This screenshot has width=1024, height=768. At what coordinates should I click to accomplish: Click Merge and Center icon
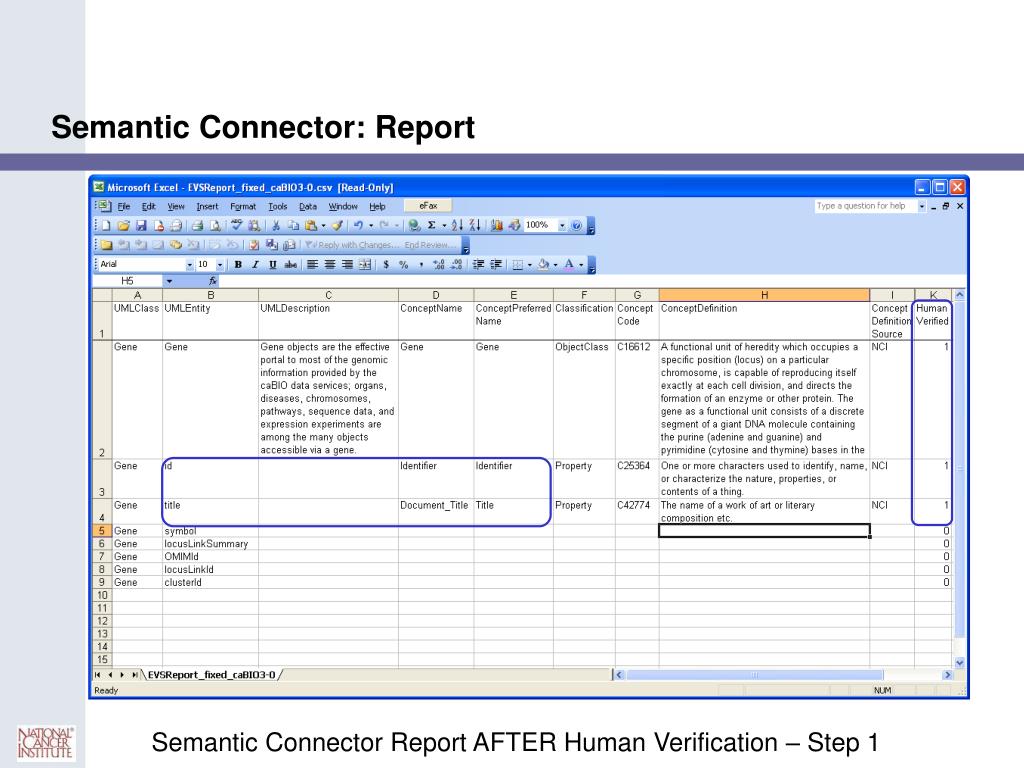364,264
